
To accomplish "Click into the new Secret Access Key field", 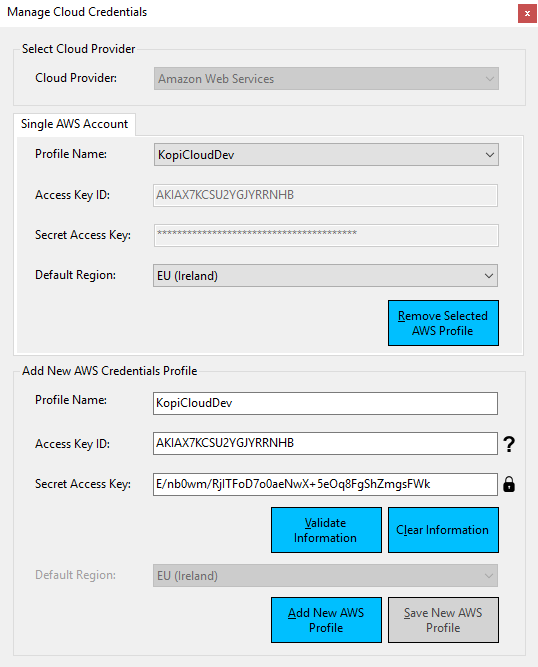I will [325, 484].
